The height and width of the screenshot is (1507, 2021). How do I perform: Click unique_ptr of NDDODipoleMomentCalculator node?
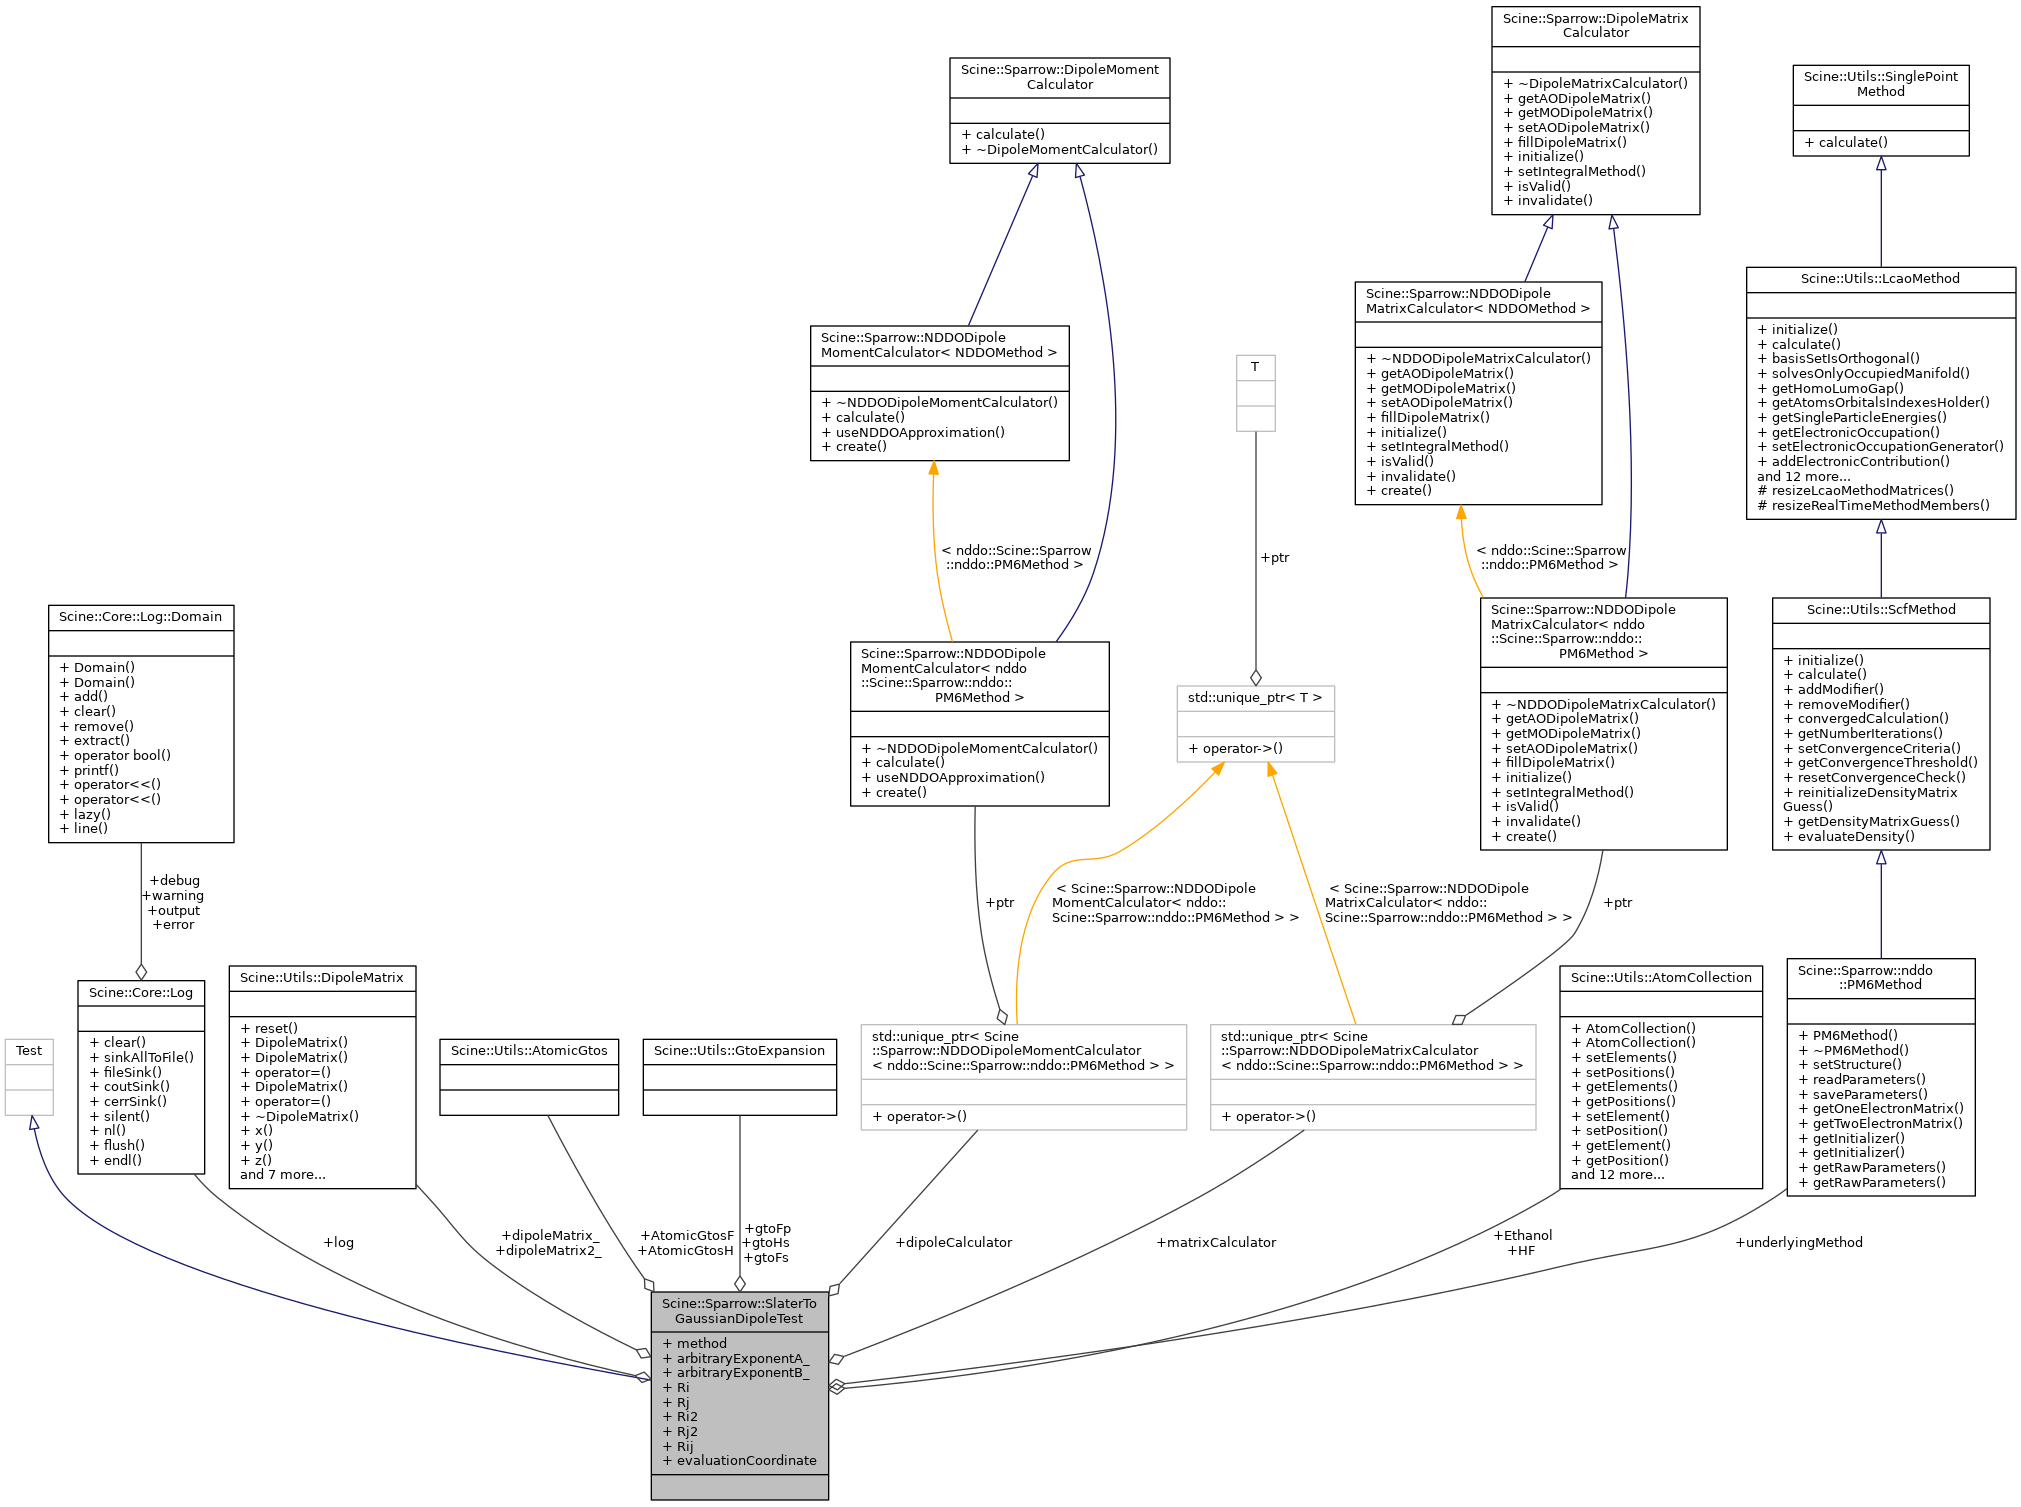(1023, 1077)
